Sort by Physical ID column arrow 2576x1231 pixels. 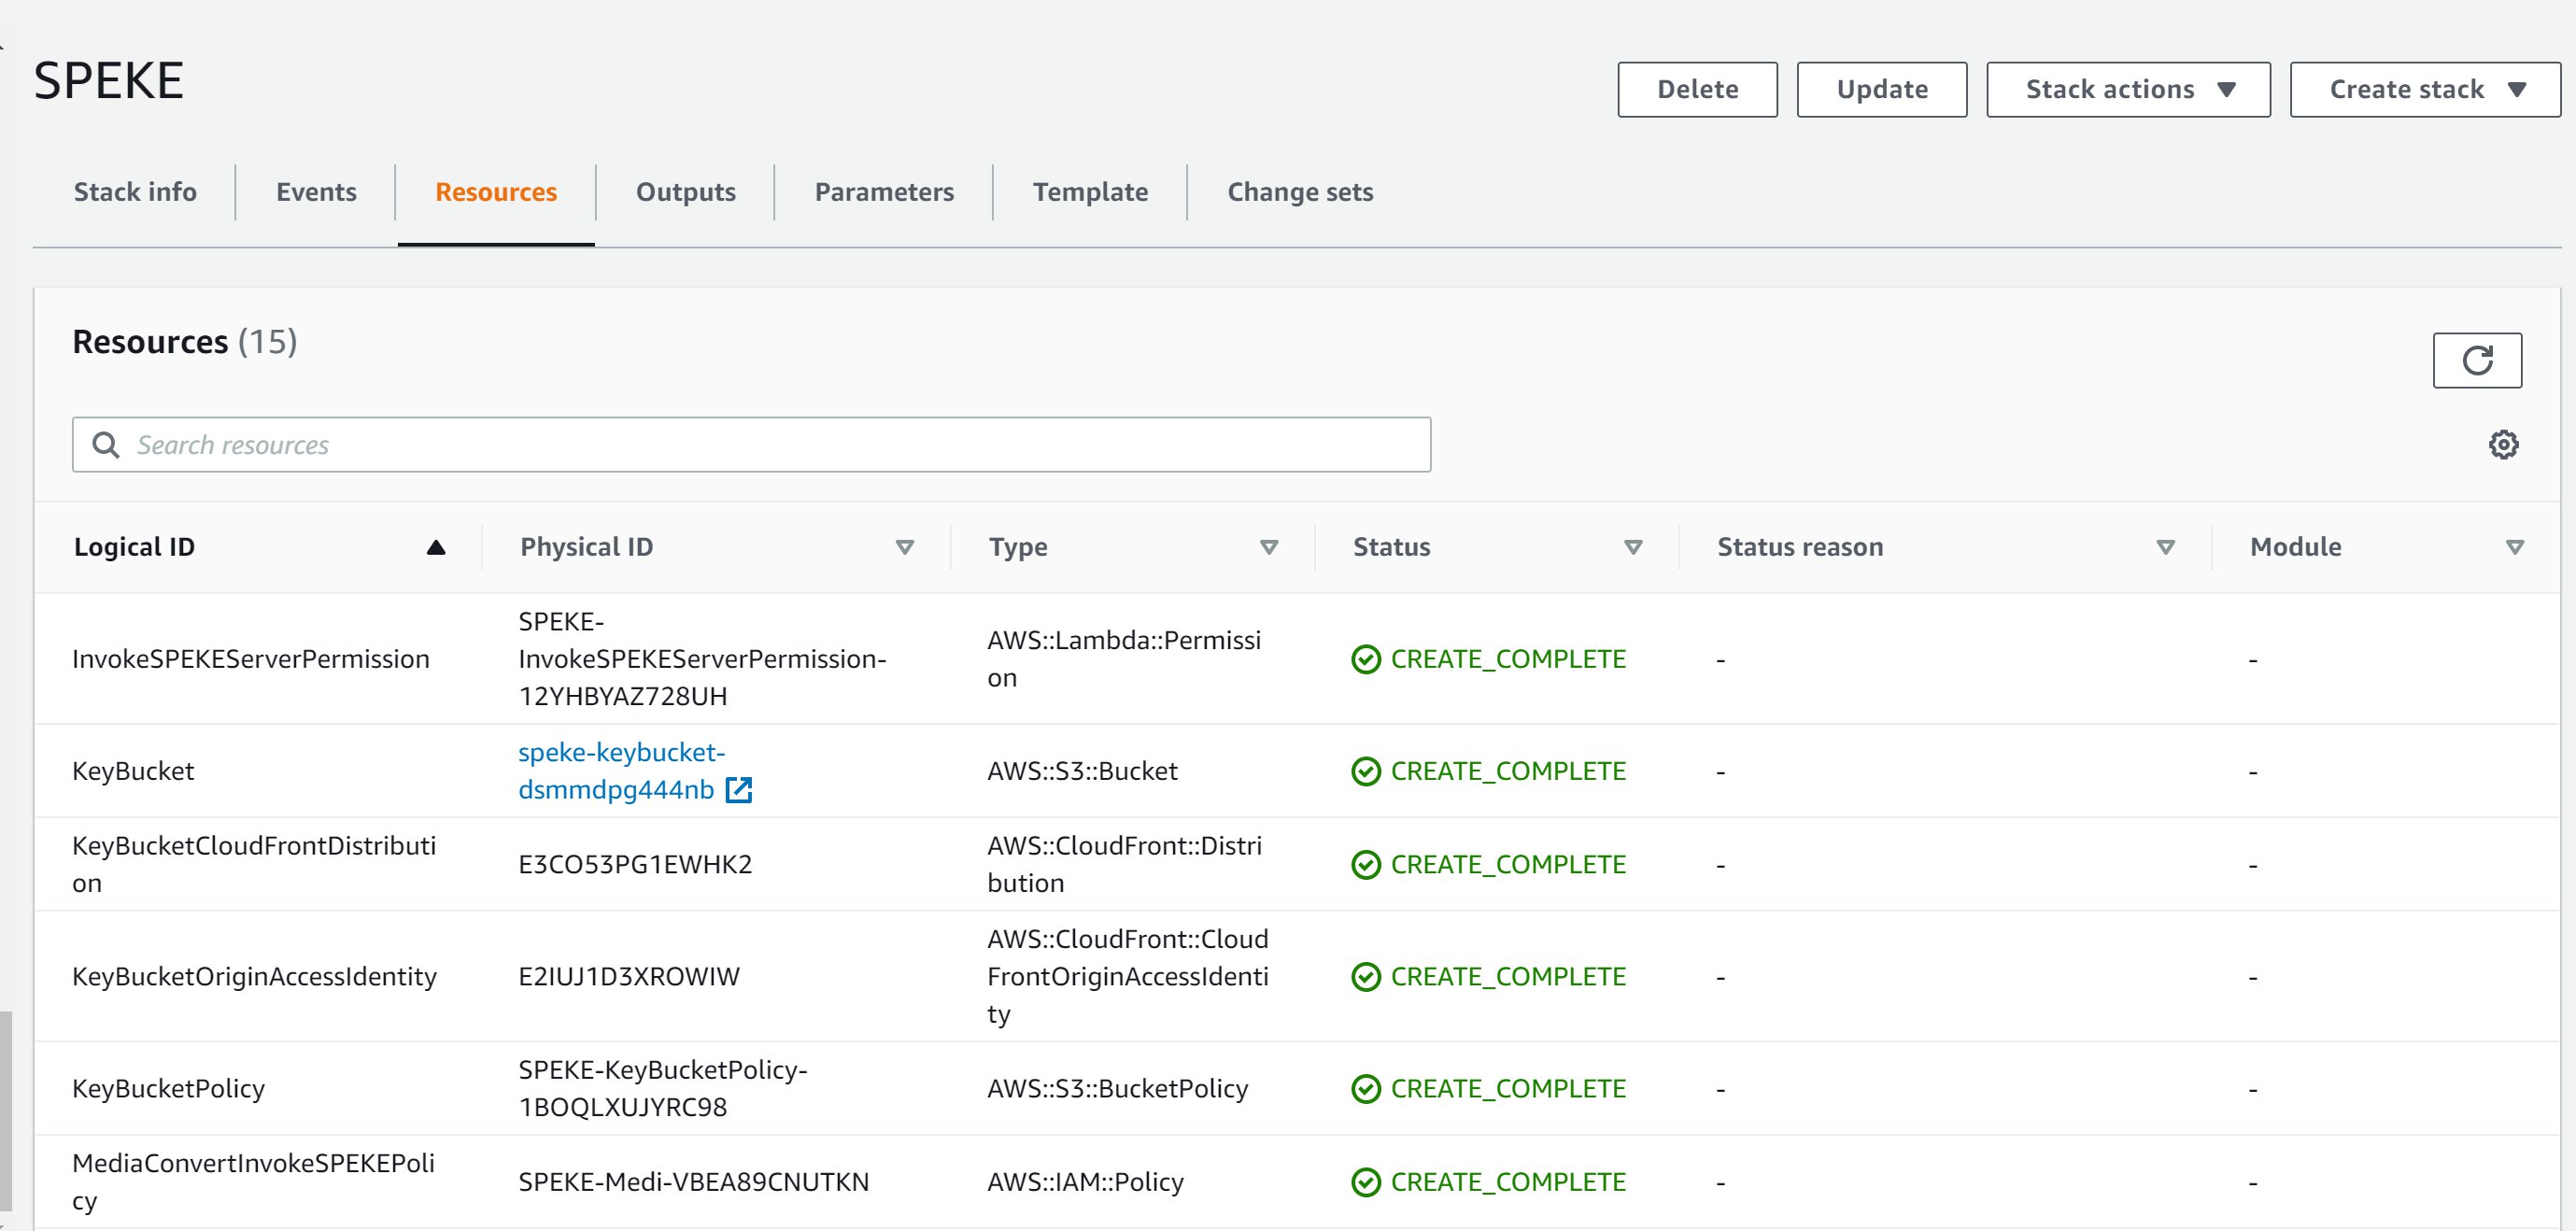(x=904, y=547)
